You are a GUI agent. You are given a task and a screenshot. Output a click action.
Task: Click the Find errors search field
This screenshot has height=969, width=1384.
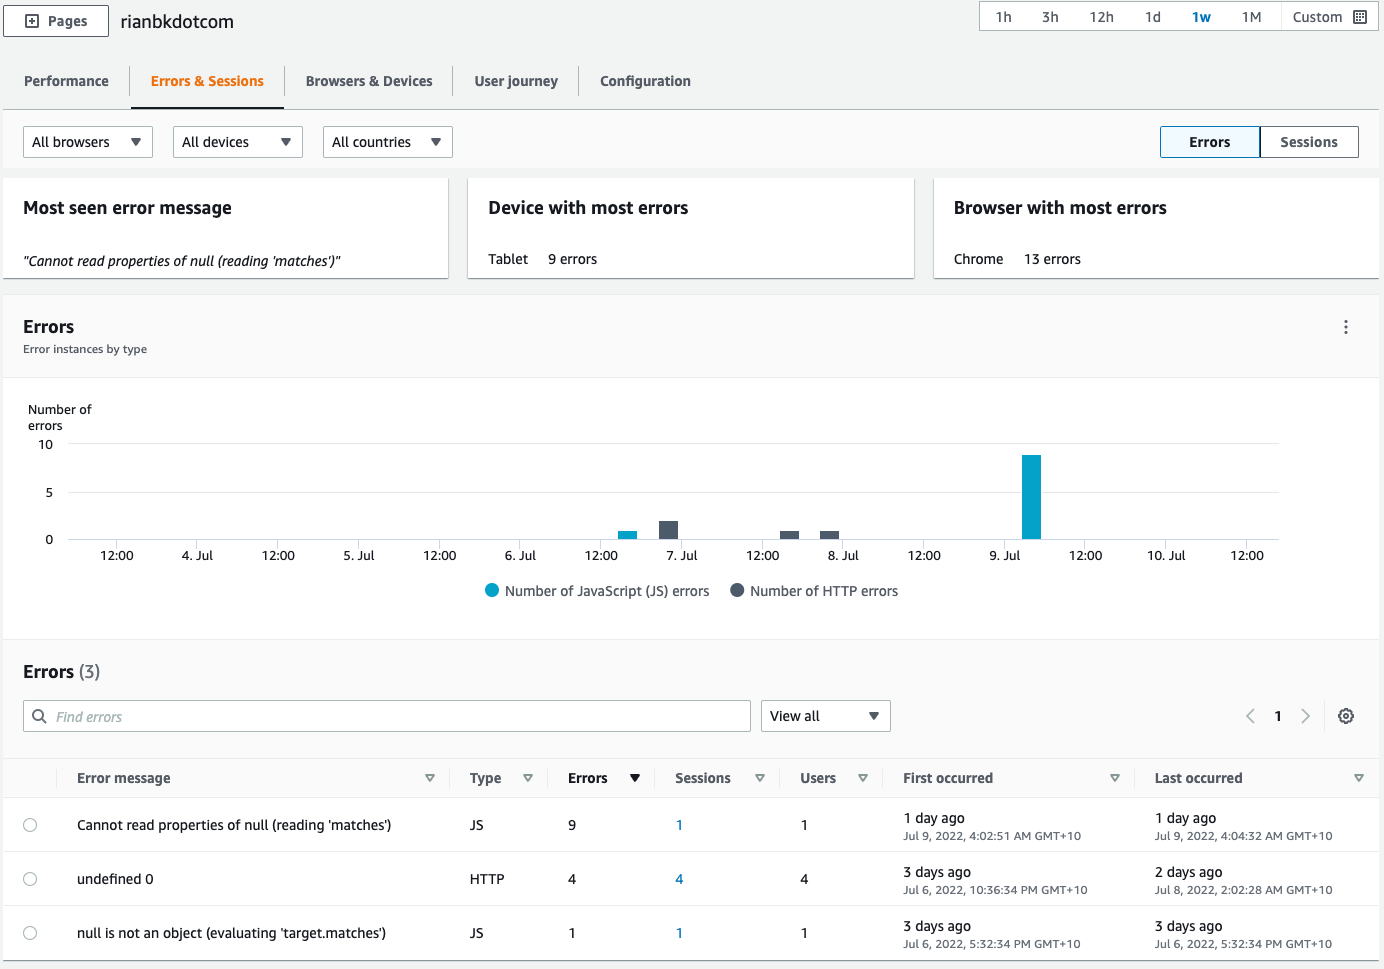(387, 716)
